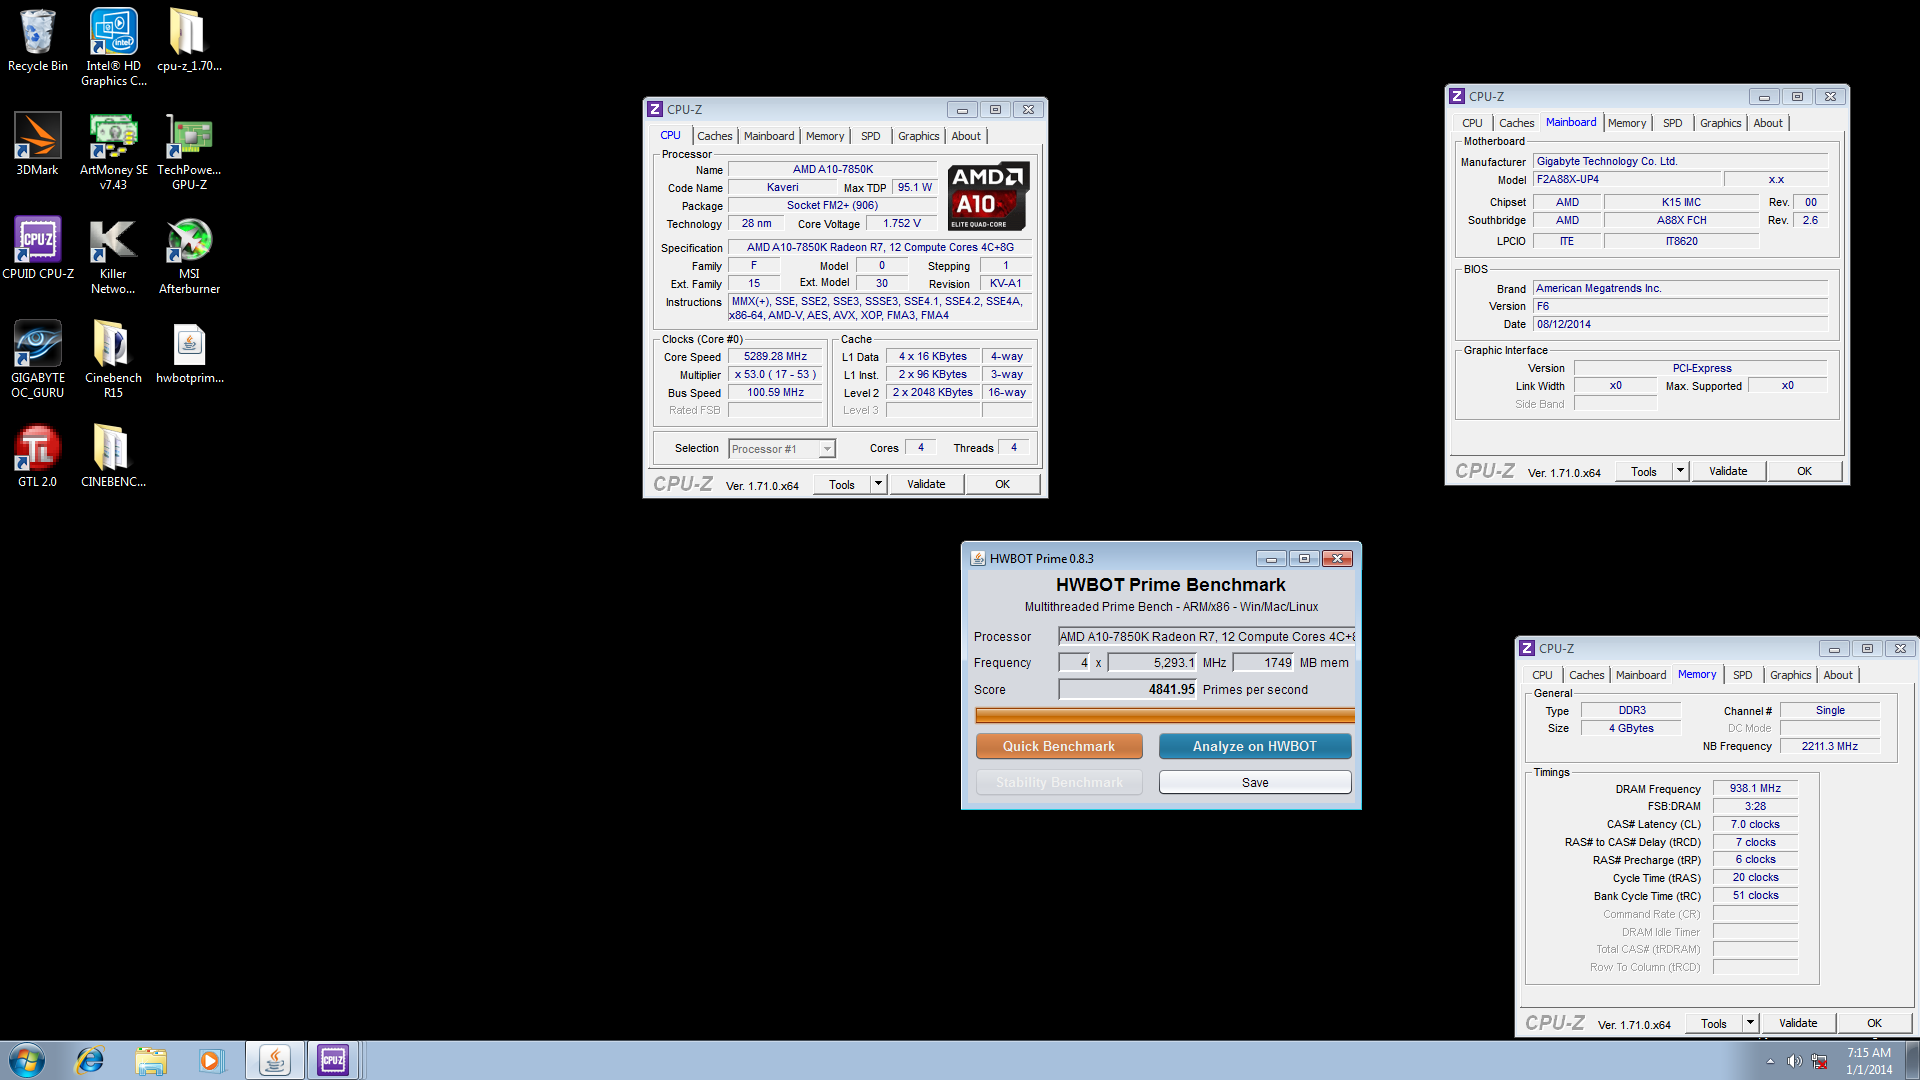Launch MSI Afterburner shortcut
Screen dimensions: 1920x1080
point(189,256)
